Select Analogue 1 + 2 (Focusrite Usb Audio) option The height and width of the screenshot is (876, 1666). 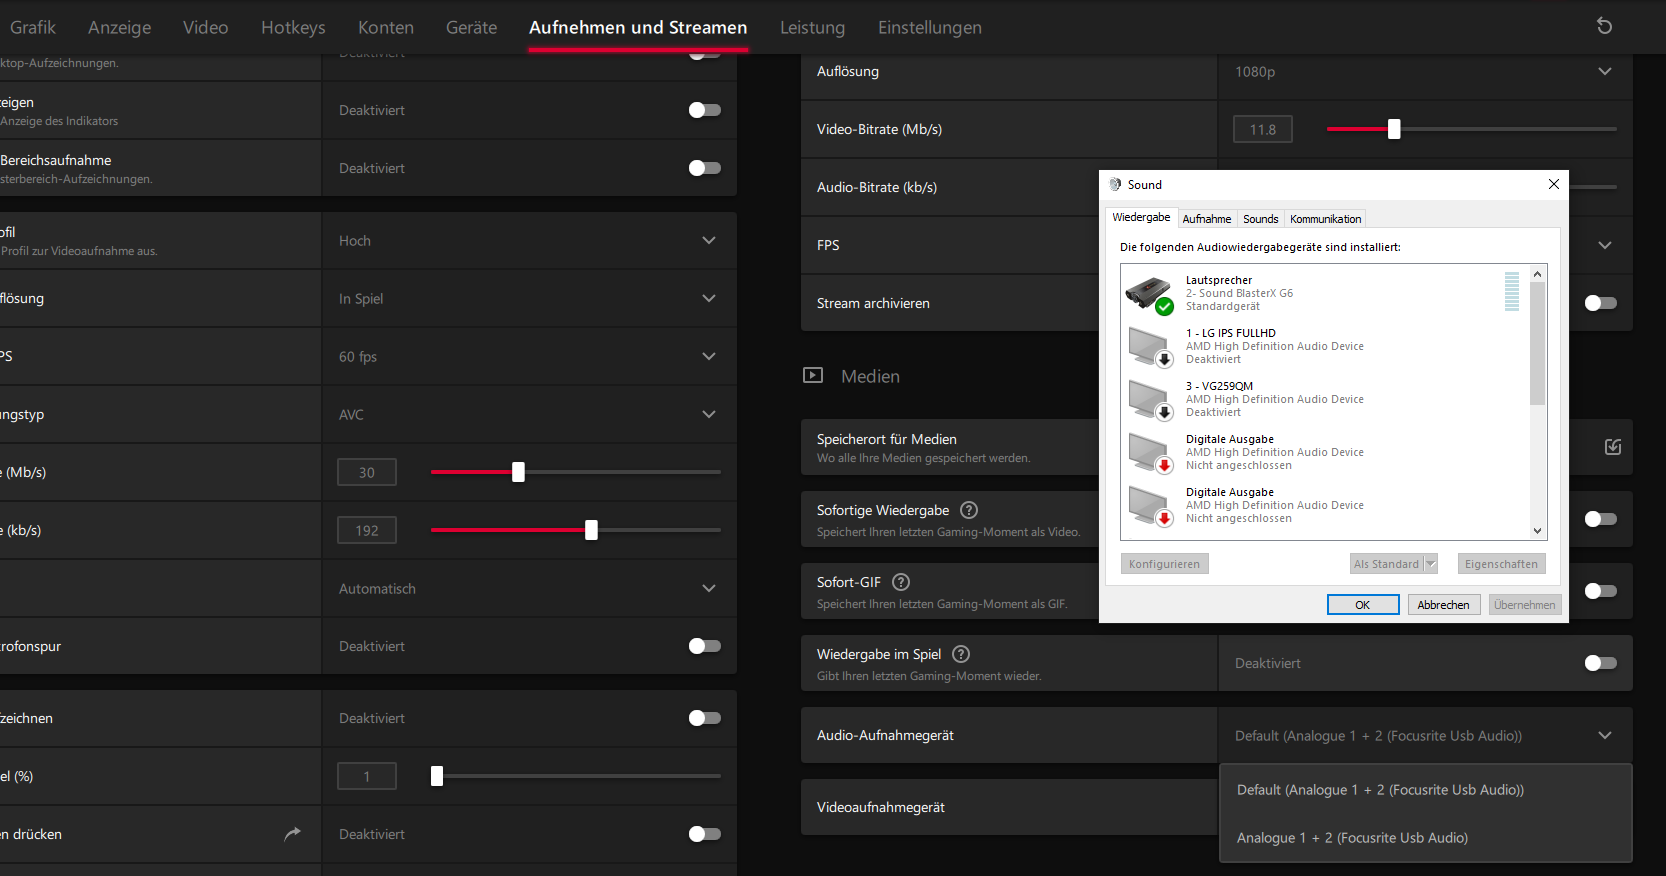1426,838
